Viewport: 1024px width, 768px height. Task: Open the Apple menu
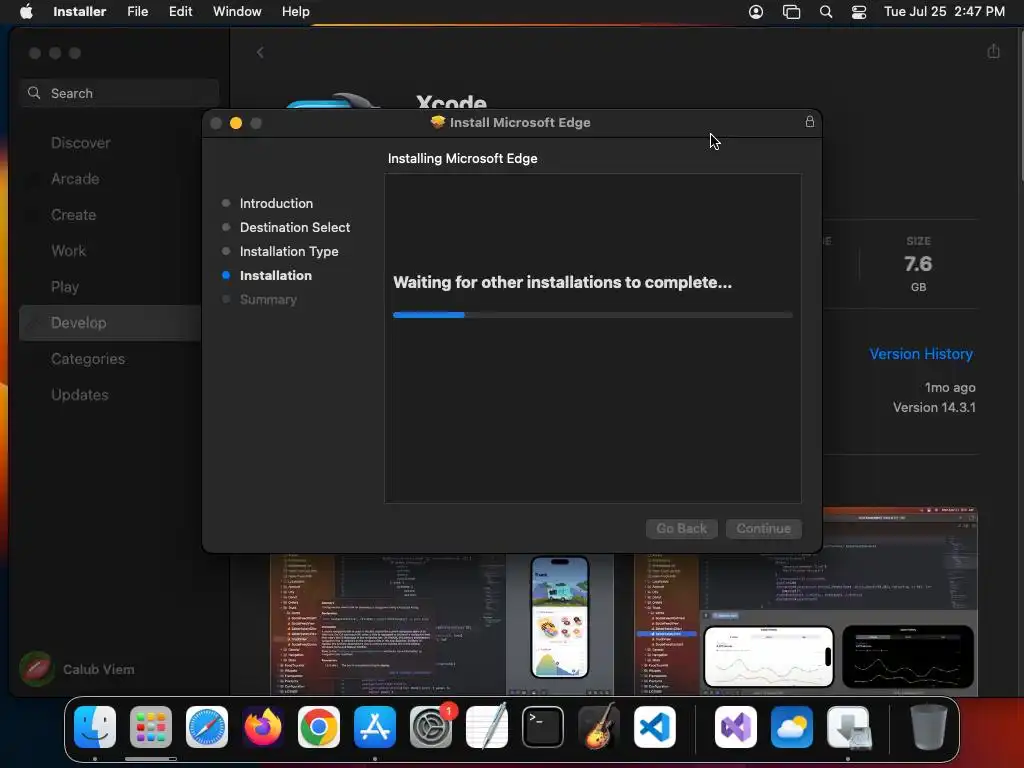26,11
